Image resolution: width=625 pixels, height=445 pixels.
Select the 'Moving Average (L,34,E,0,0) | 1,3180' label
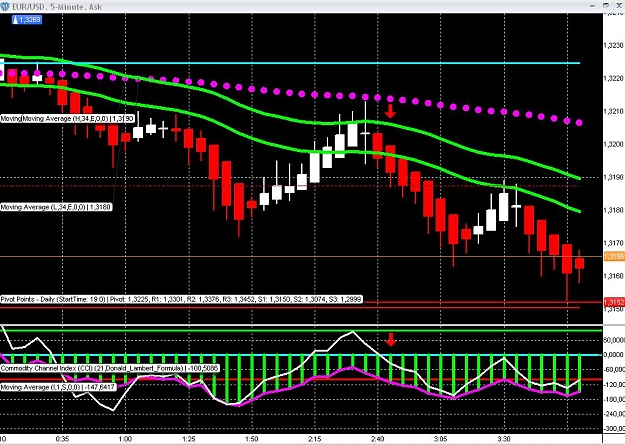coord(56,207)
